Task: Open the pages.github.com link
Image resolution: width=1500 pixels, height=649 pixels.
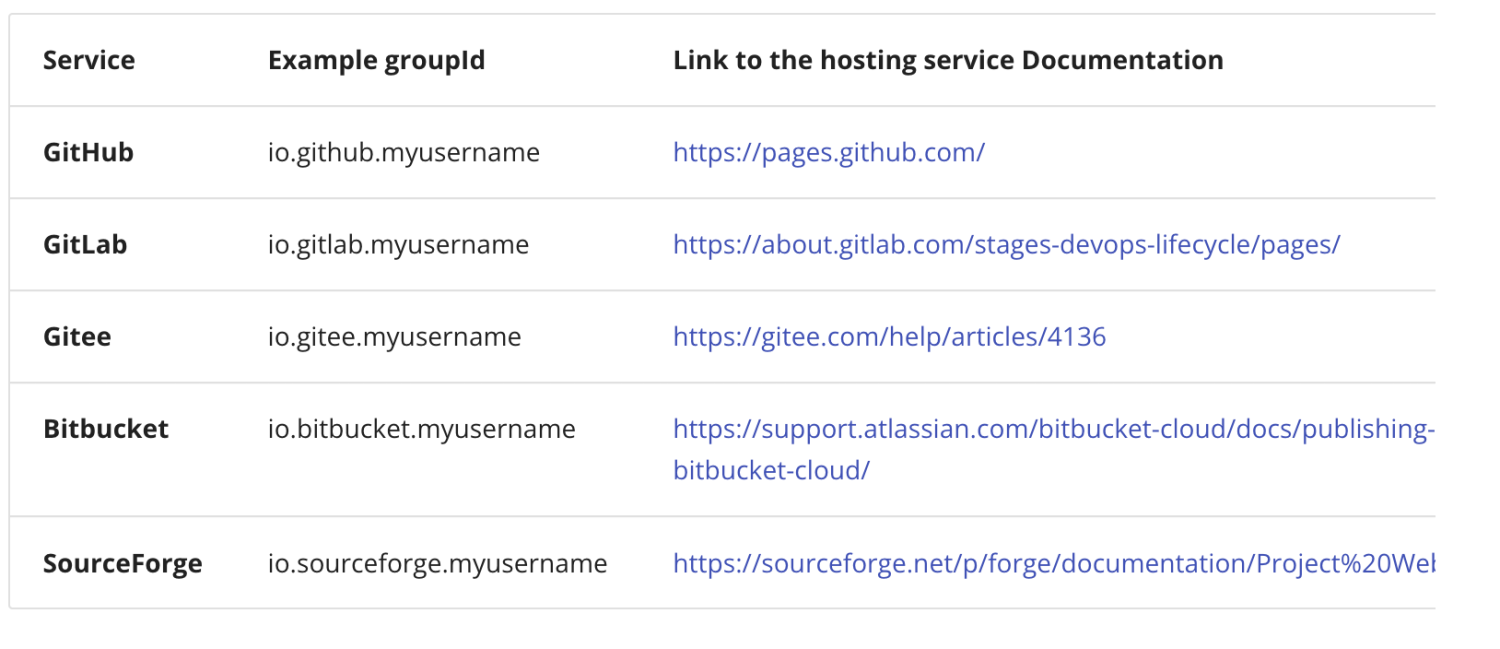Action: pos(828,153)
